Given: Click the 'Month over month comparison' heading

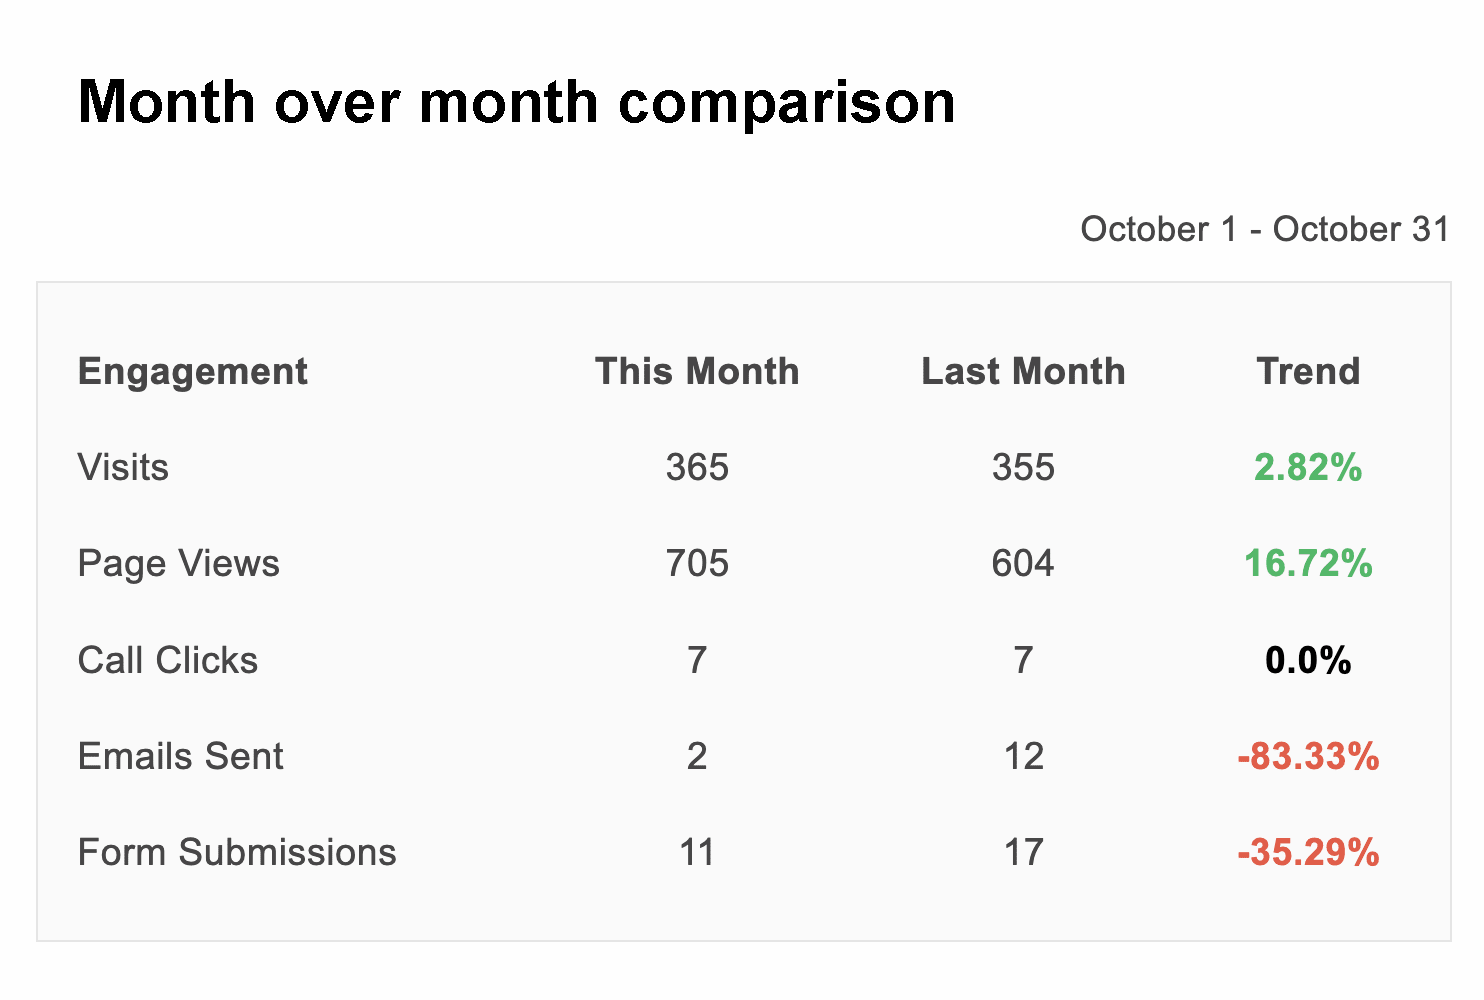Looking at the screenshot, I should click(x=516, y=102).
